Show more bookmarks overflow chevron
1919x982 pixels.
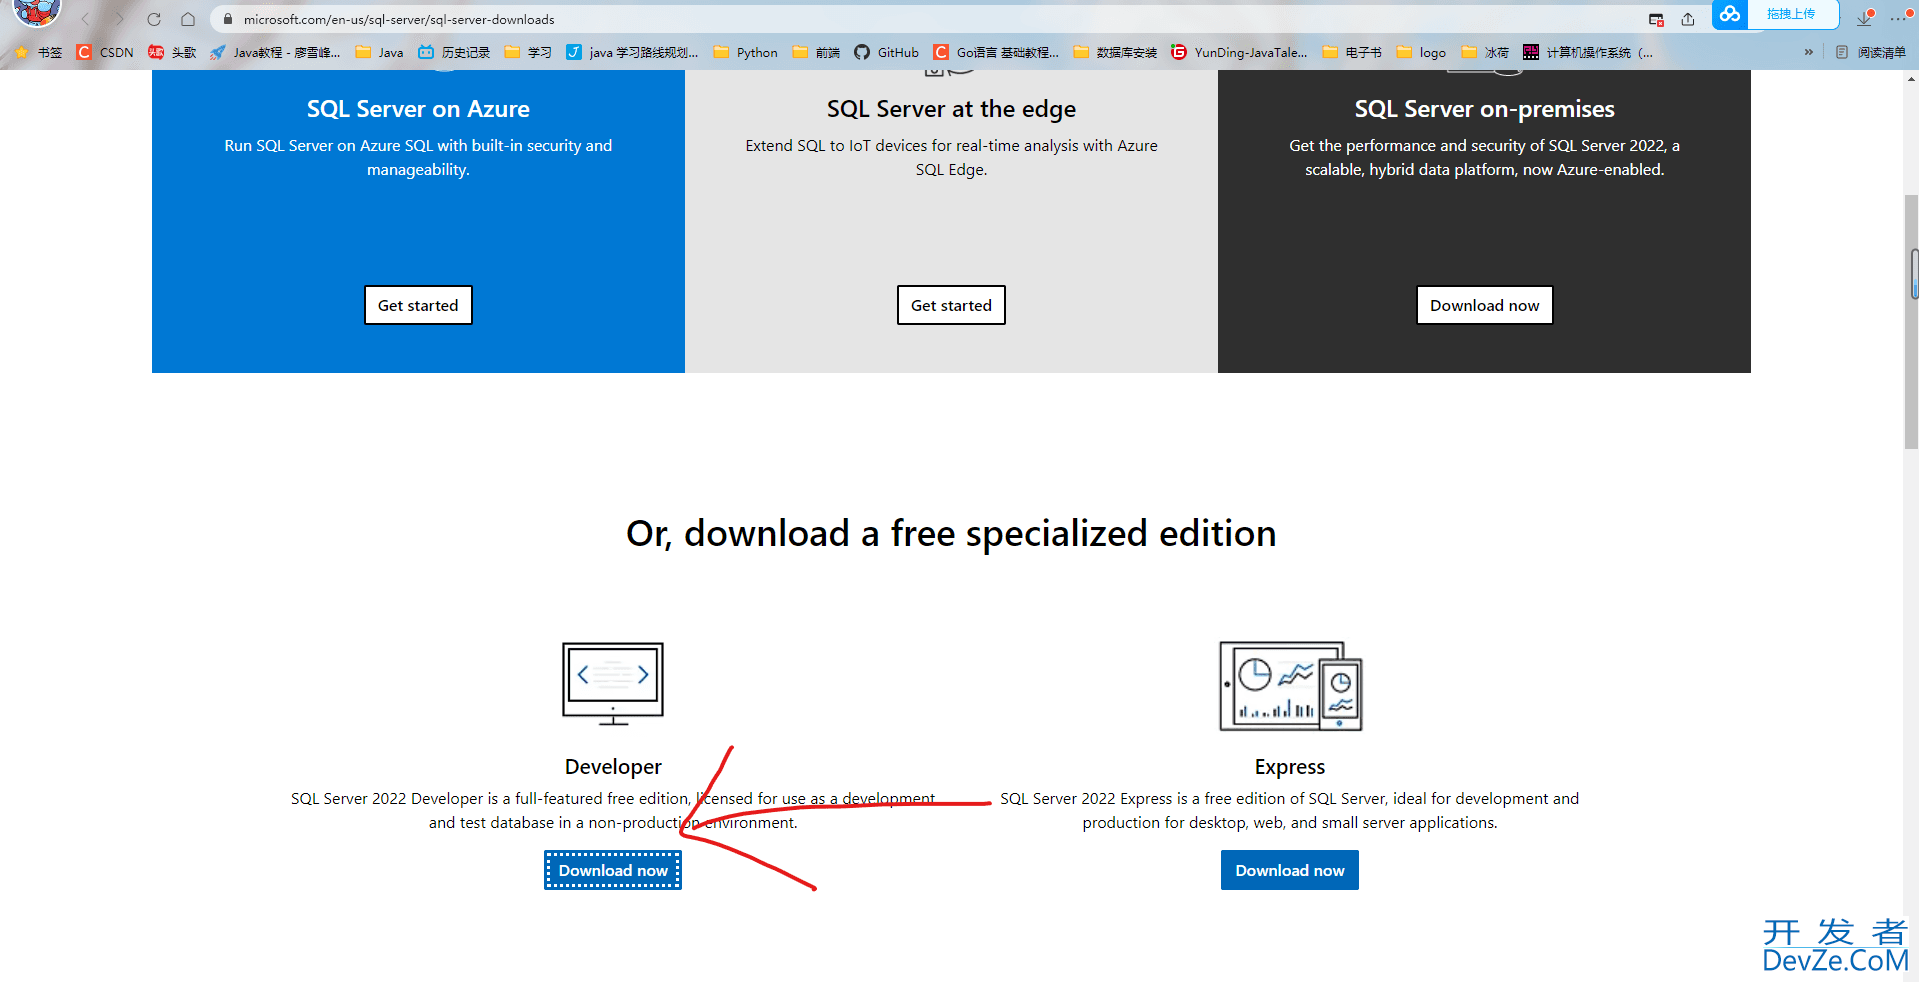pos(1808,52)
